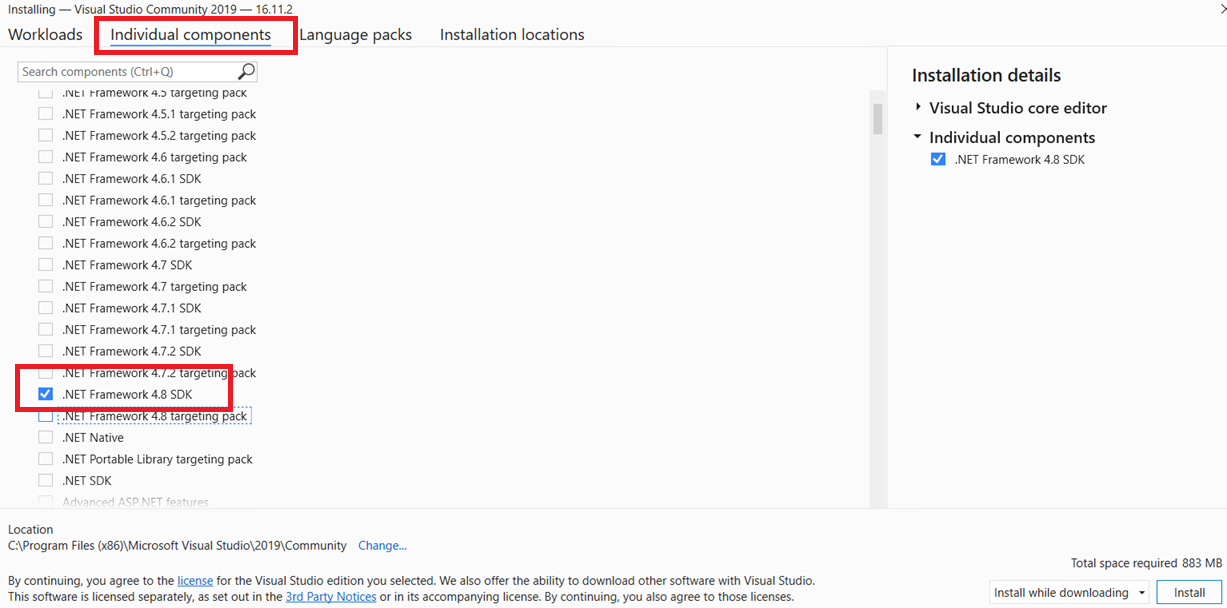Click the search magnifier icon
1227x608 pixels.
point(246,71)
